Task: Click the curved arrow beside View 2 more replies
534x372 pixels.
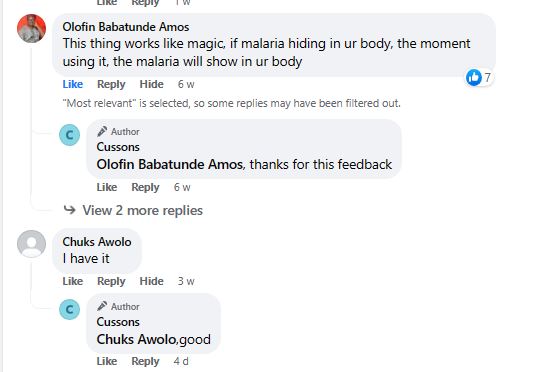Action: [x=69, y=210]
